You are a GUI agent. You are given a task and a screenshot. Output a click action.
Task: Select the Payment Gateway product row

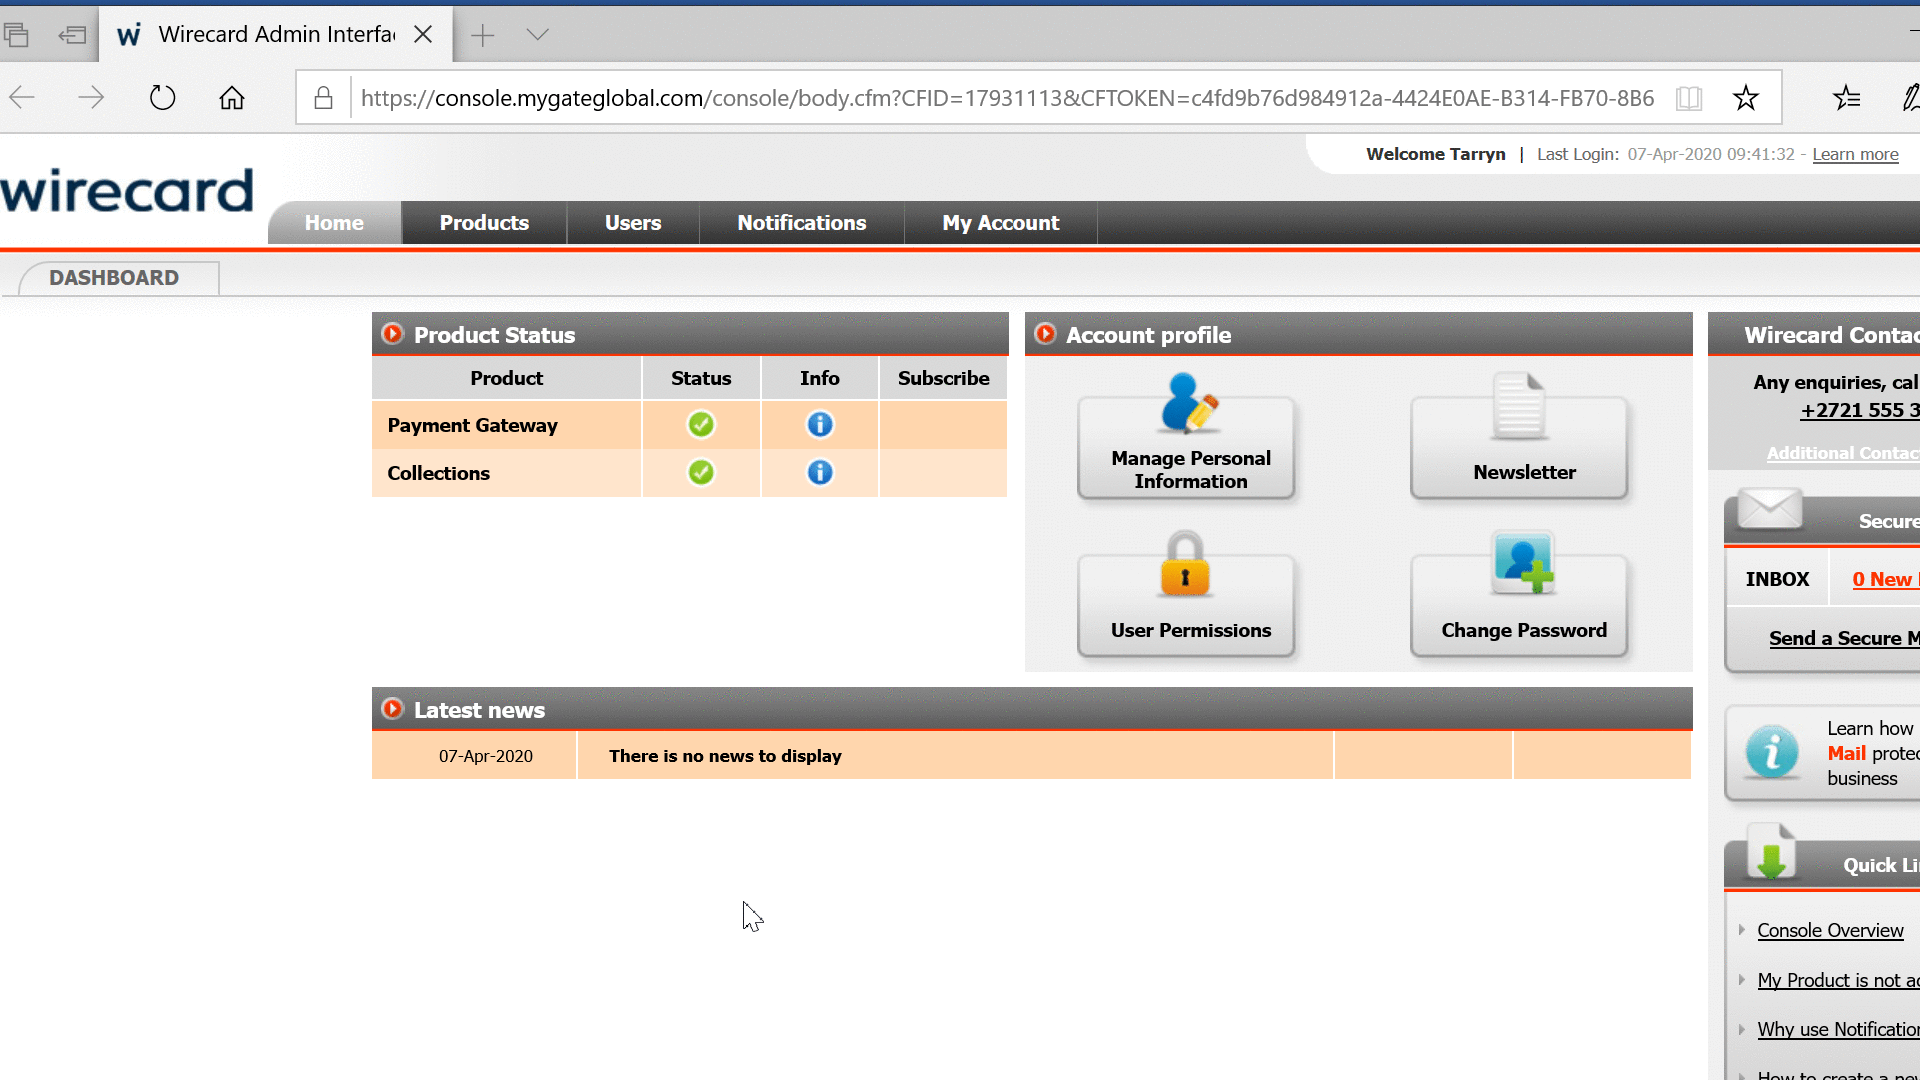coord(689,425)
